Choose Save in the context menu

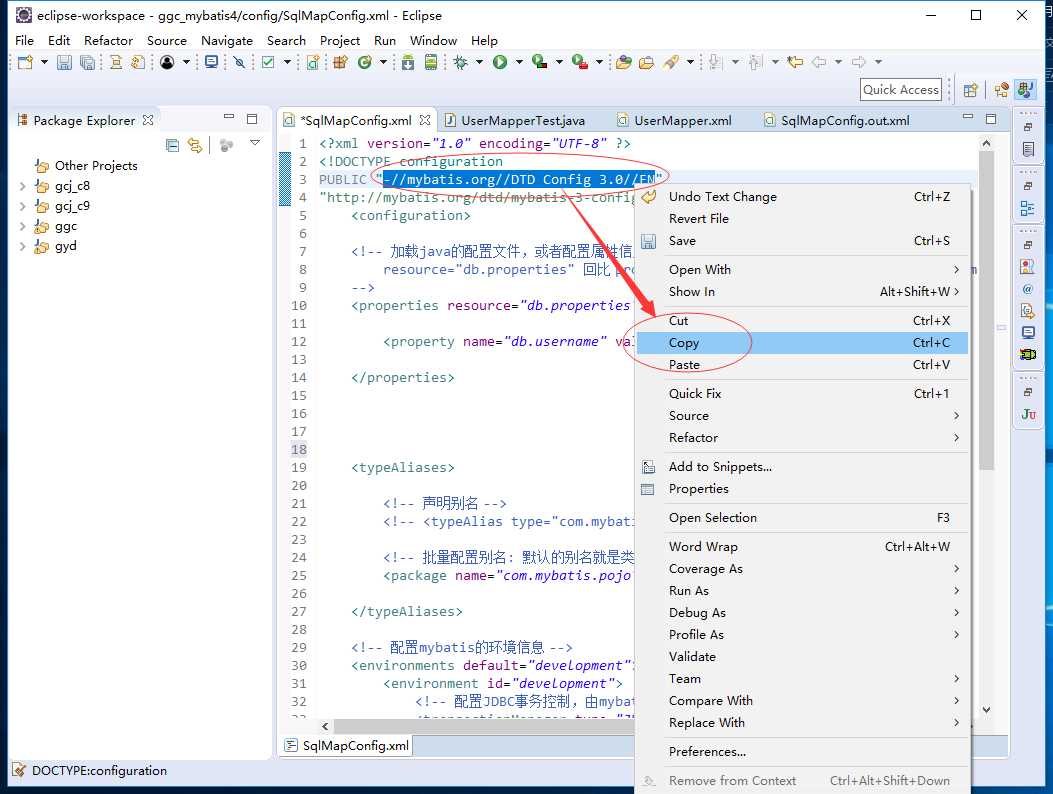click(802, 240)
